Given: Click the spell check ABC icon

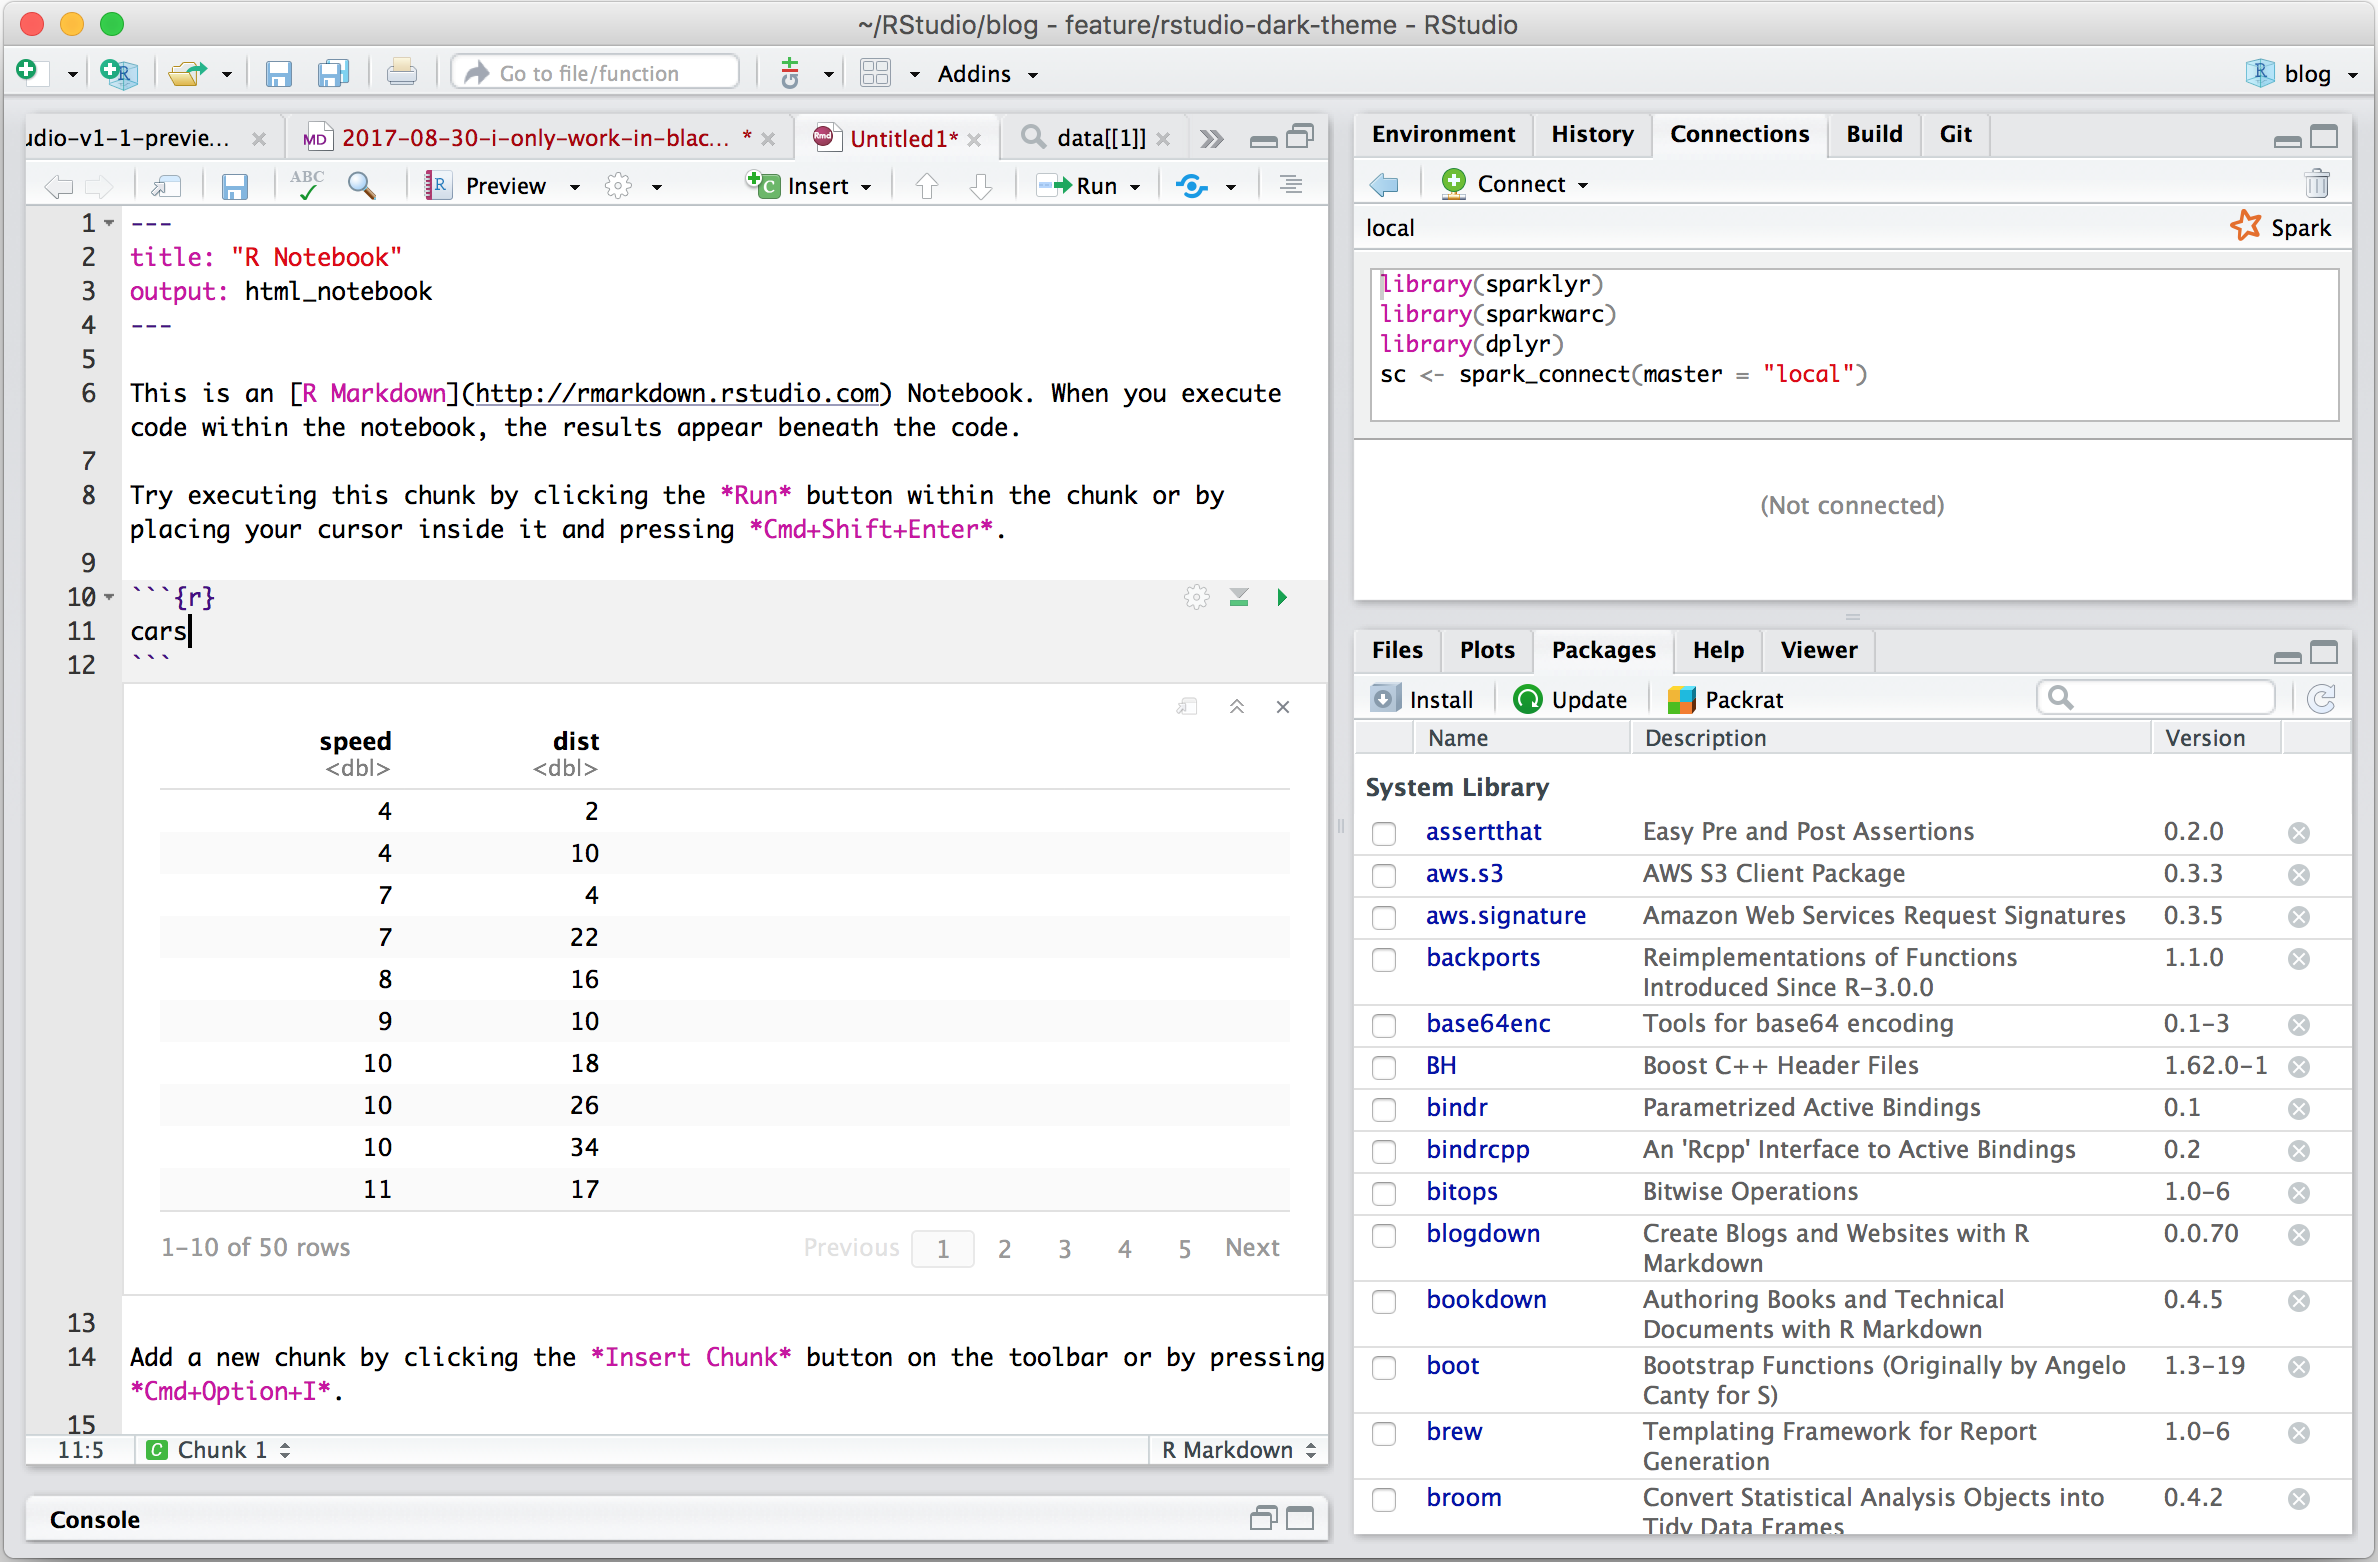Looking at the screenshot, I should tap(307, 185).
